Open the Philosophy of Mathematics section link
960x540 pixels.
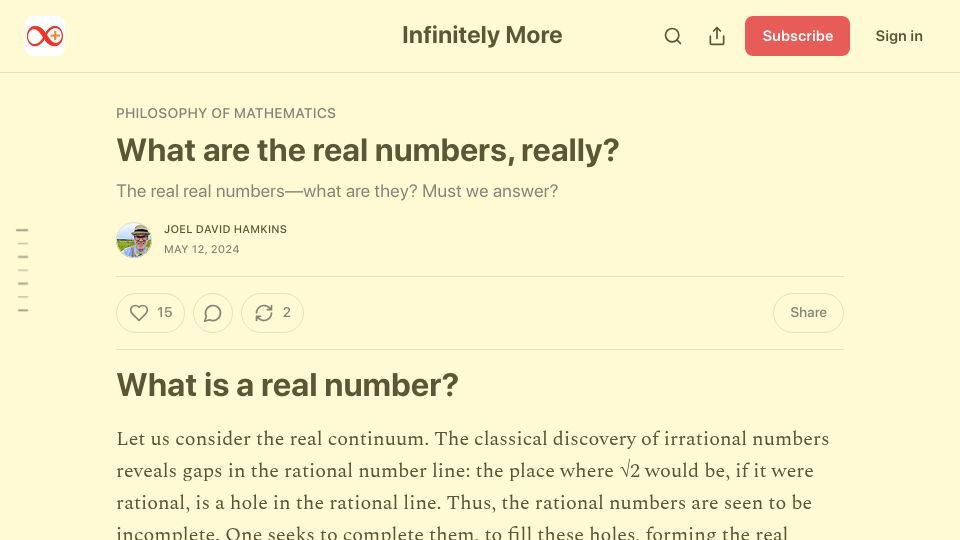click(x=226, y=113)
